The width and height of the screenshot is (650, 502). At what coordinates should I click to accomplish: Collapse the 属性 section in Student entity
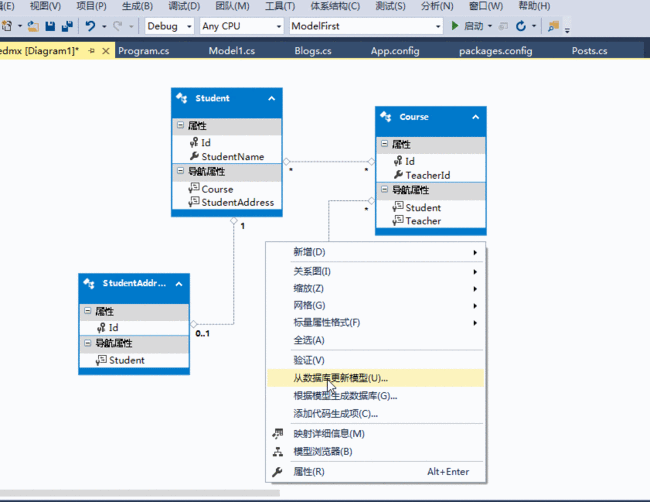coord(180,125)
